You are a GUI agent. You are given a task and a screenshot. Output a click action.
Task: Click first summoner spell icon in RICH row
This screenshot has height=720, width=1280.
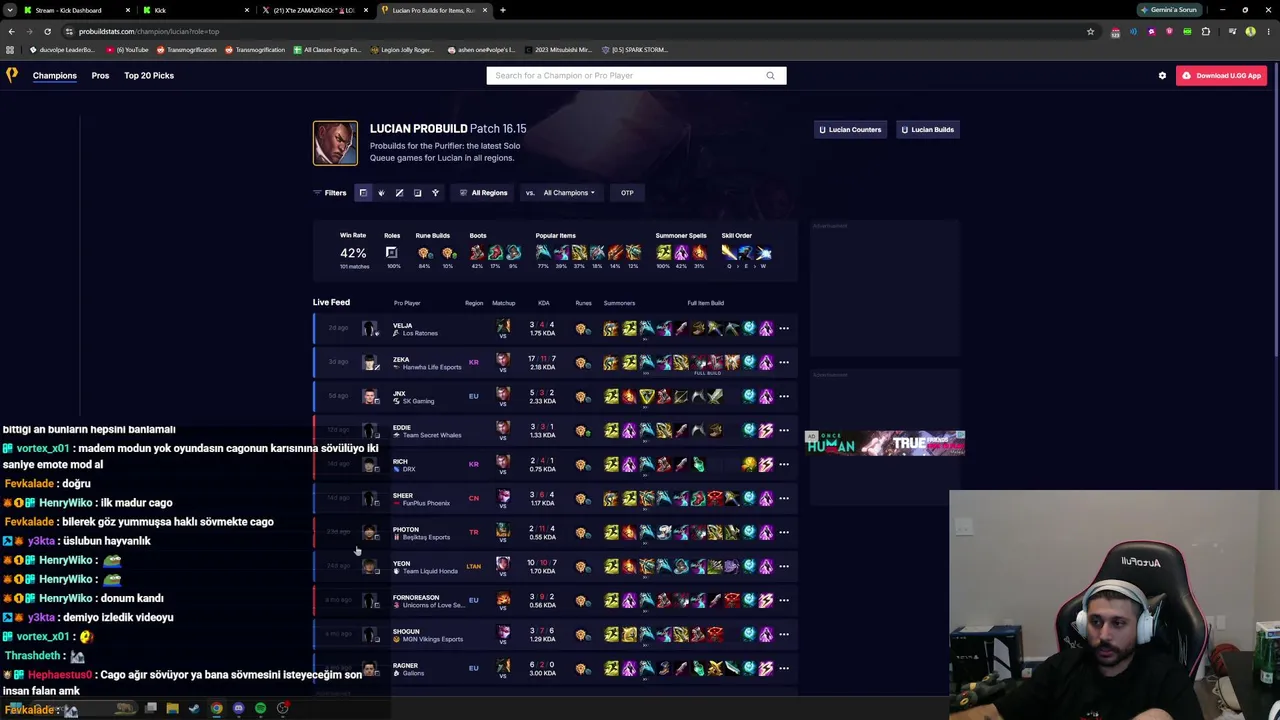coord(611,464)
